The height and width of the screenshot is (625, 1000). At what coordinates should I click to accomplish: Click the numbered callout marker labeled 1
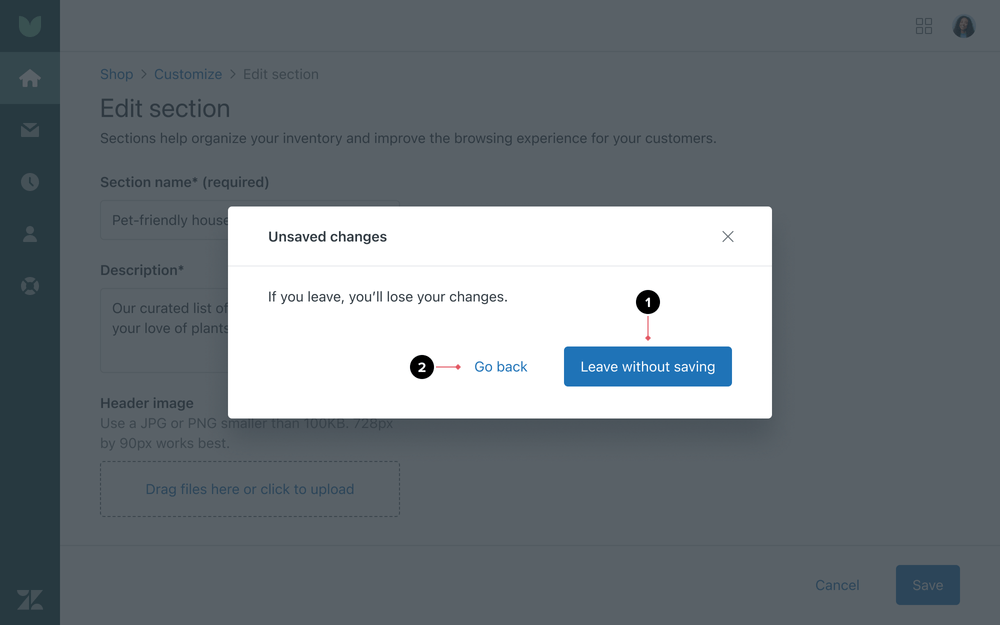point(647,301)
